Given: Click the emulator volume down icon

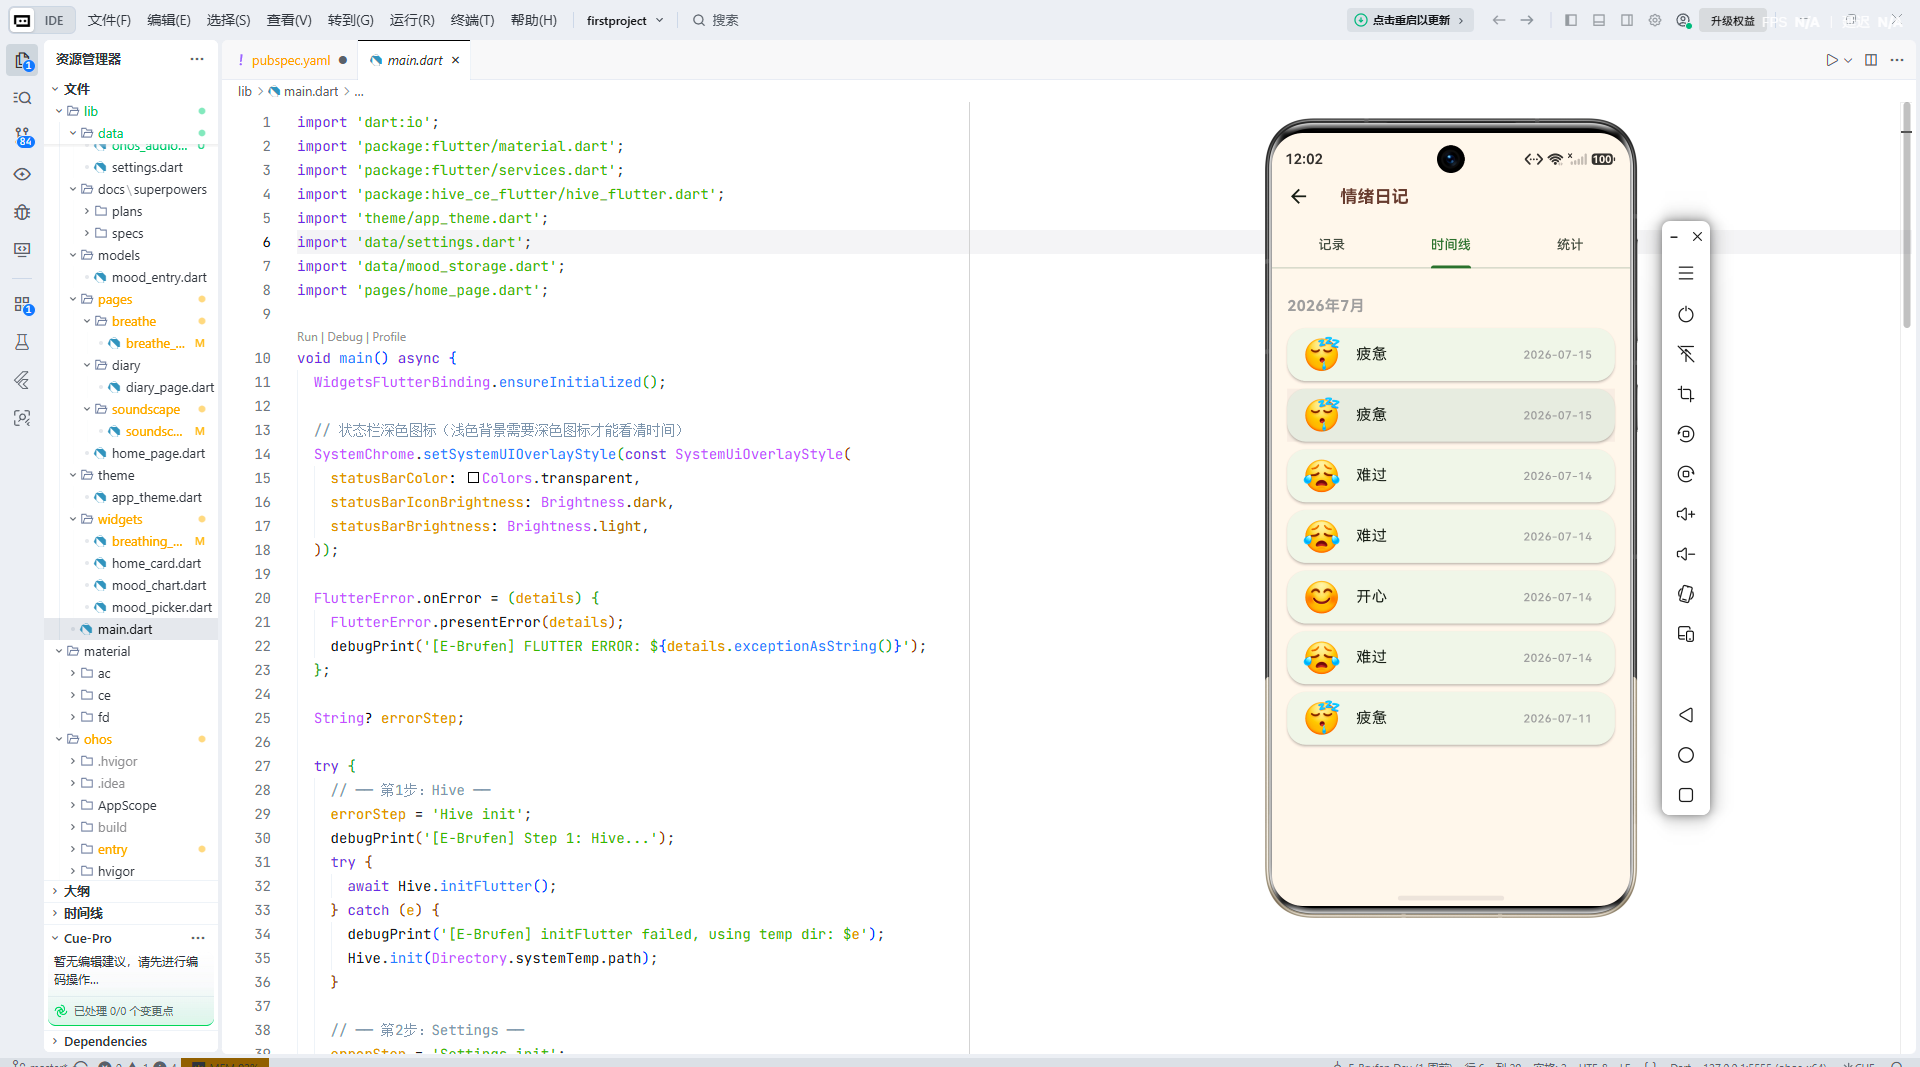Looking at the screenshot, I should [x=1686, y=554].
